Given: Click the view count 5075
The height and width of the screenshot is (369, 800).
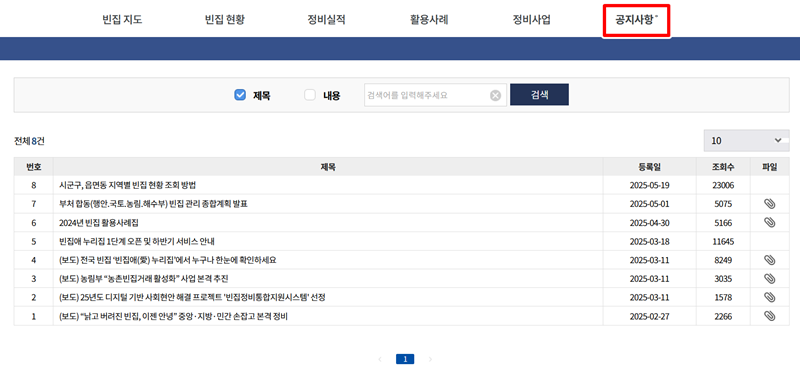Looking at the screenshot, I should (x=723, y=204).
